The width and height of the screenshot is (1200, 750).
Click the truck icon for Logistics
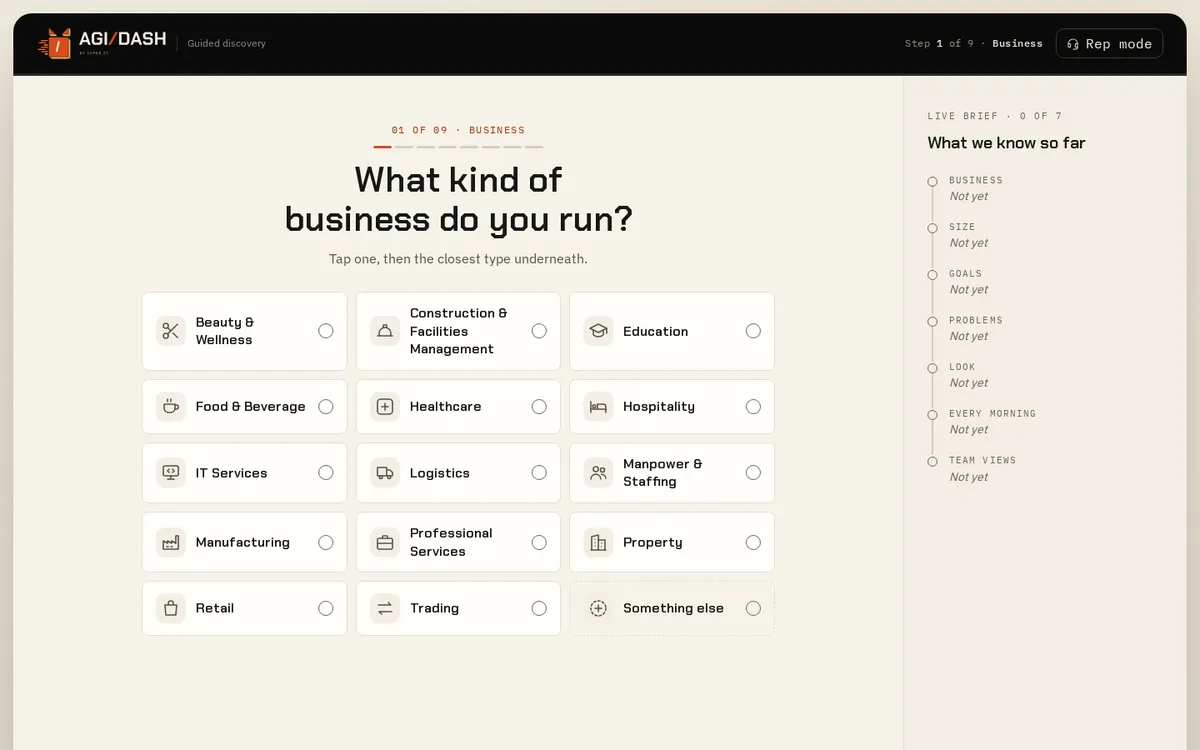point(385,473)
